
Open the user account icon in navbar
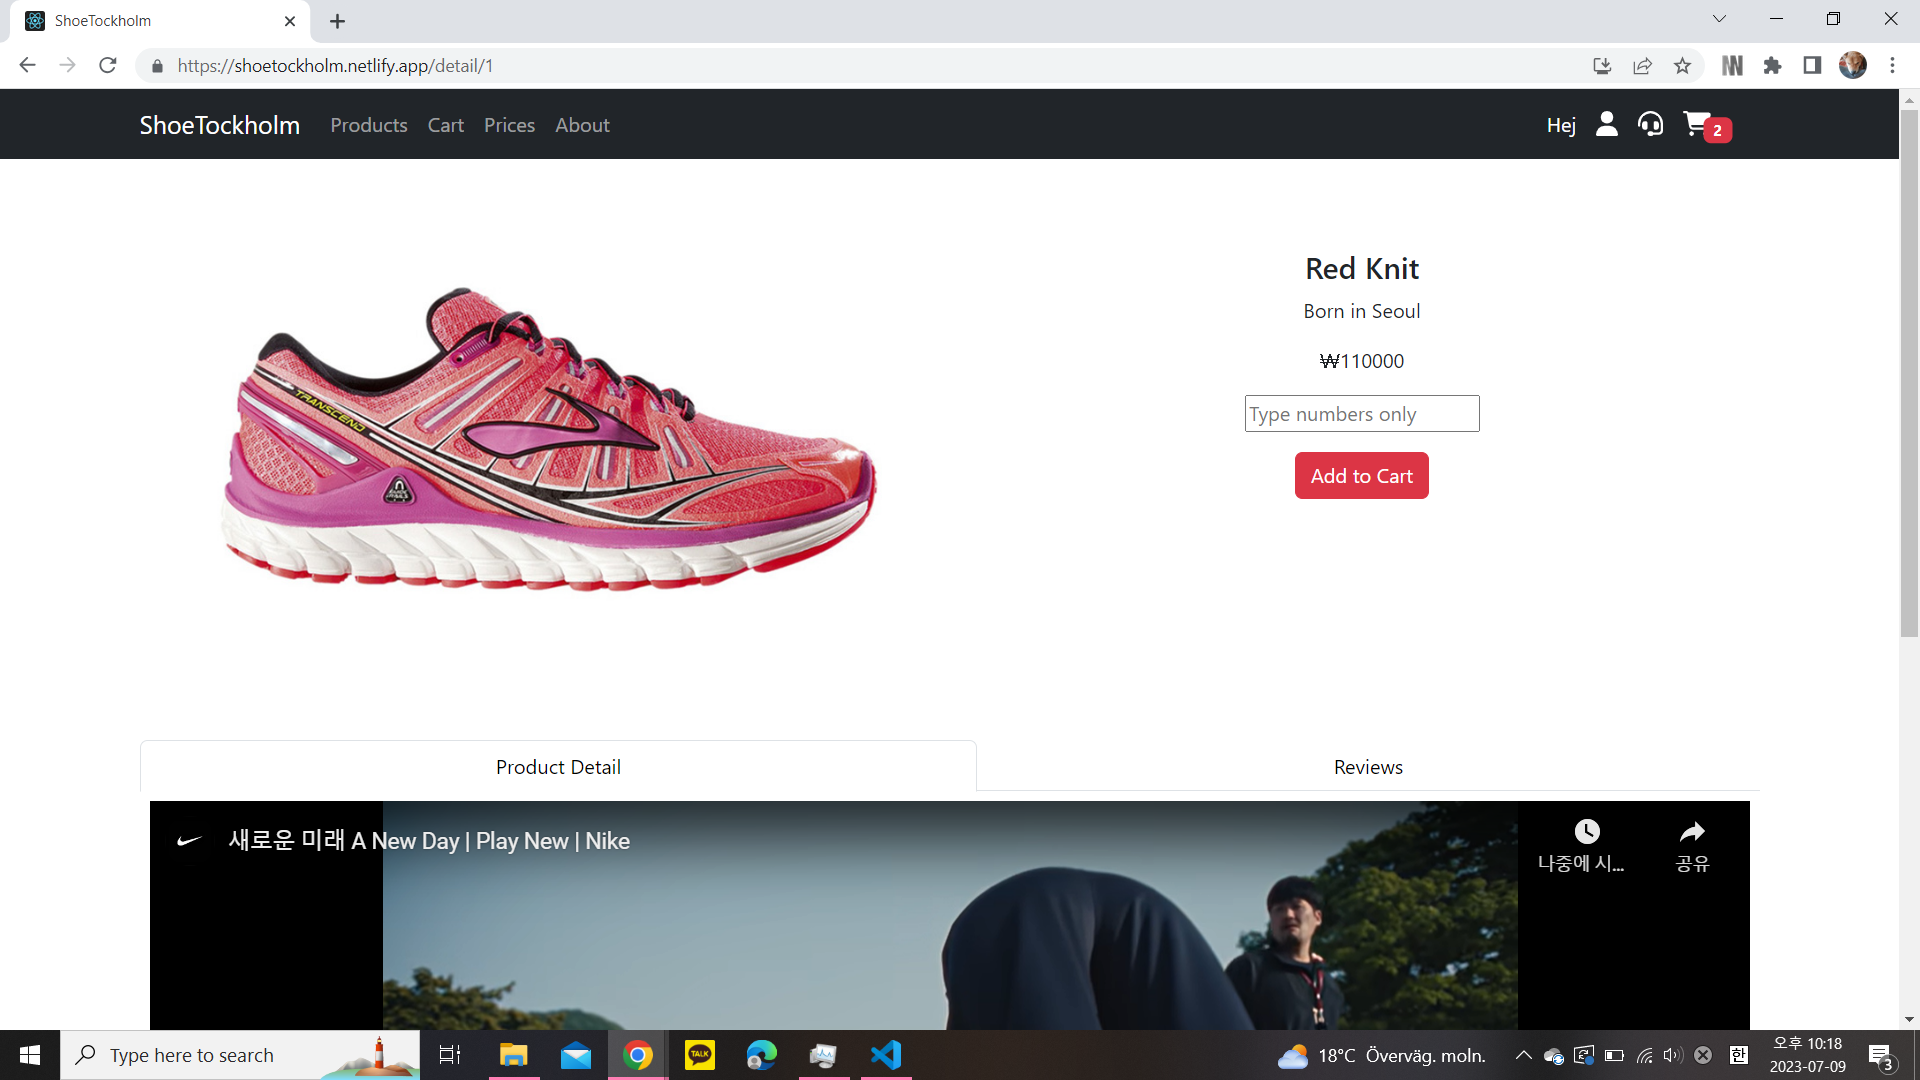coord(1606,124)
